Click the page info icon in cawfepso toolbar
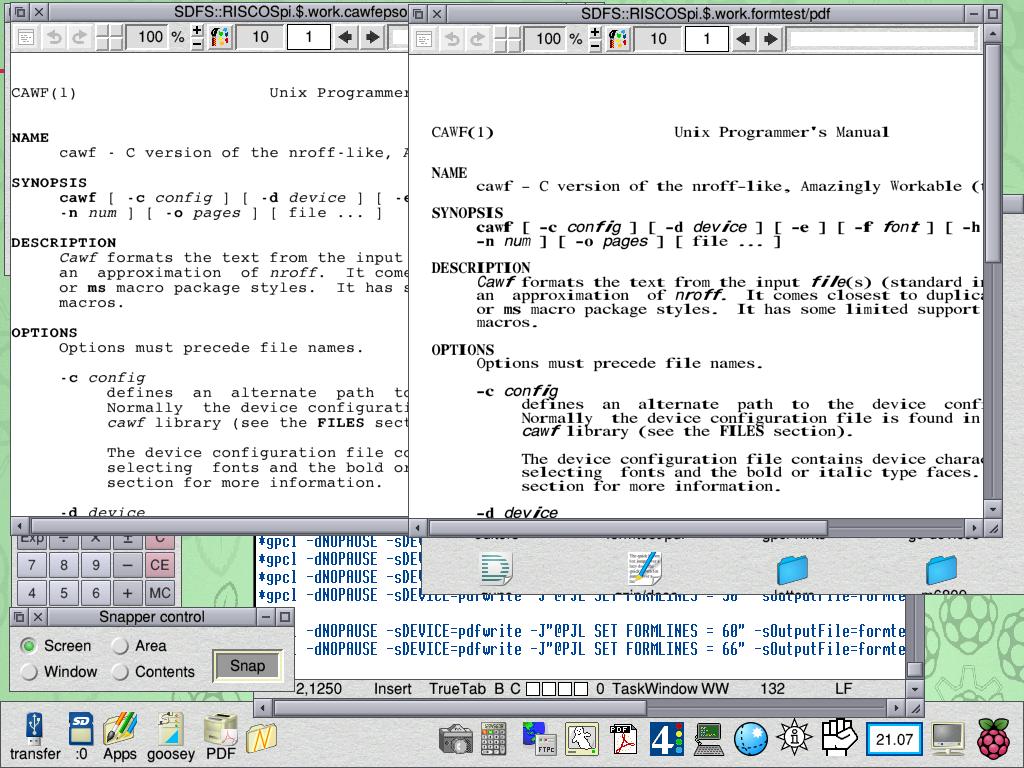This screenshot has height=768, width=1024. 26,37
